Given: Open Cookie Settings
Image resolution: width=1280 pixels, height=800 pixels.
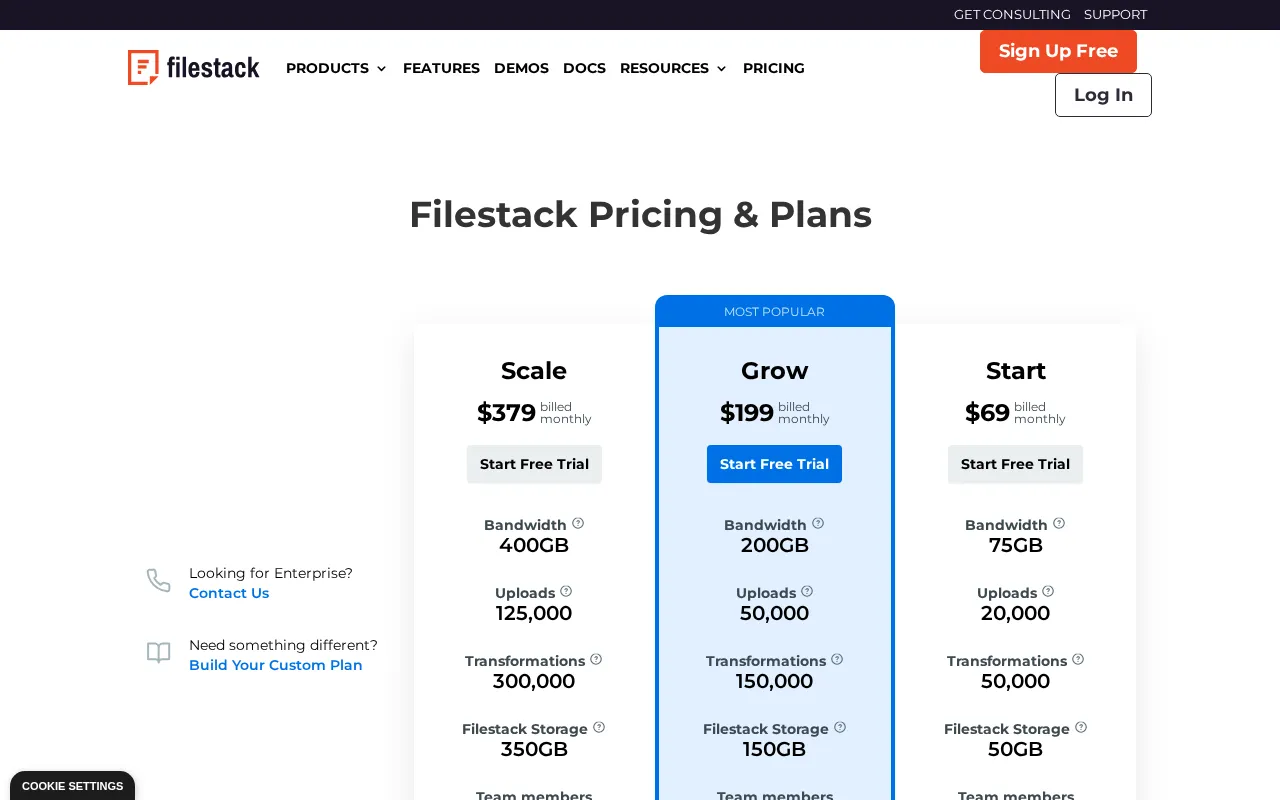Looking at the screenshot, I should coord(72,786).
